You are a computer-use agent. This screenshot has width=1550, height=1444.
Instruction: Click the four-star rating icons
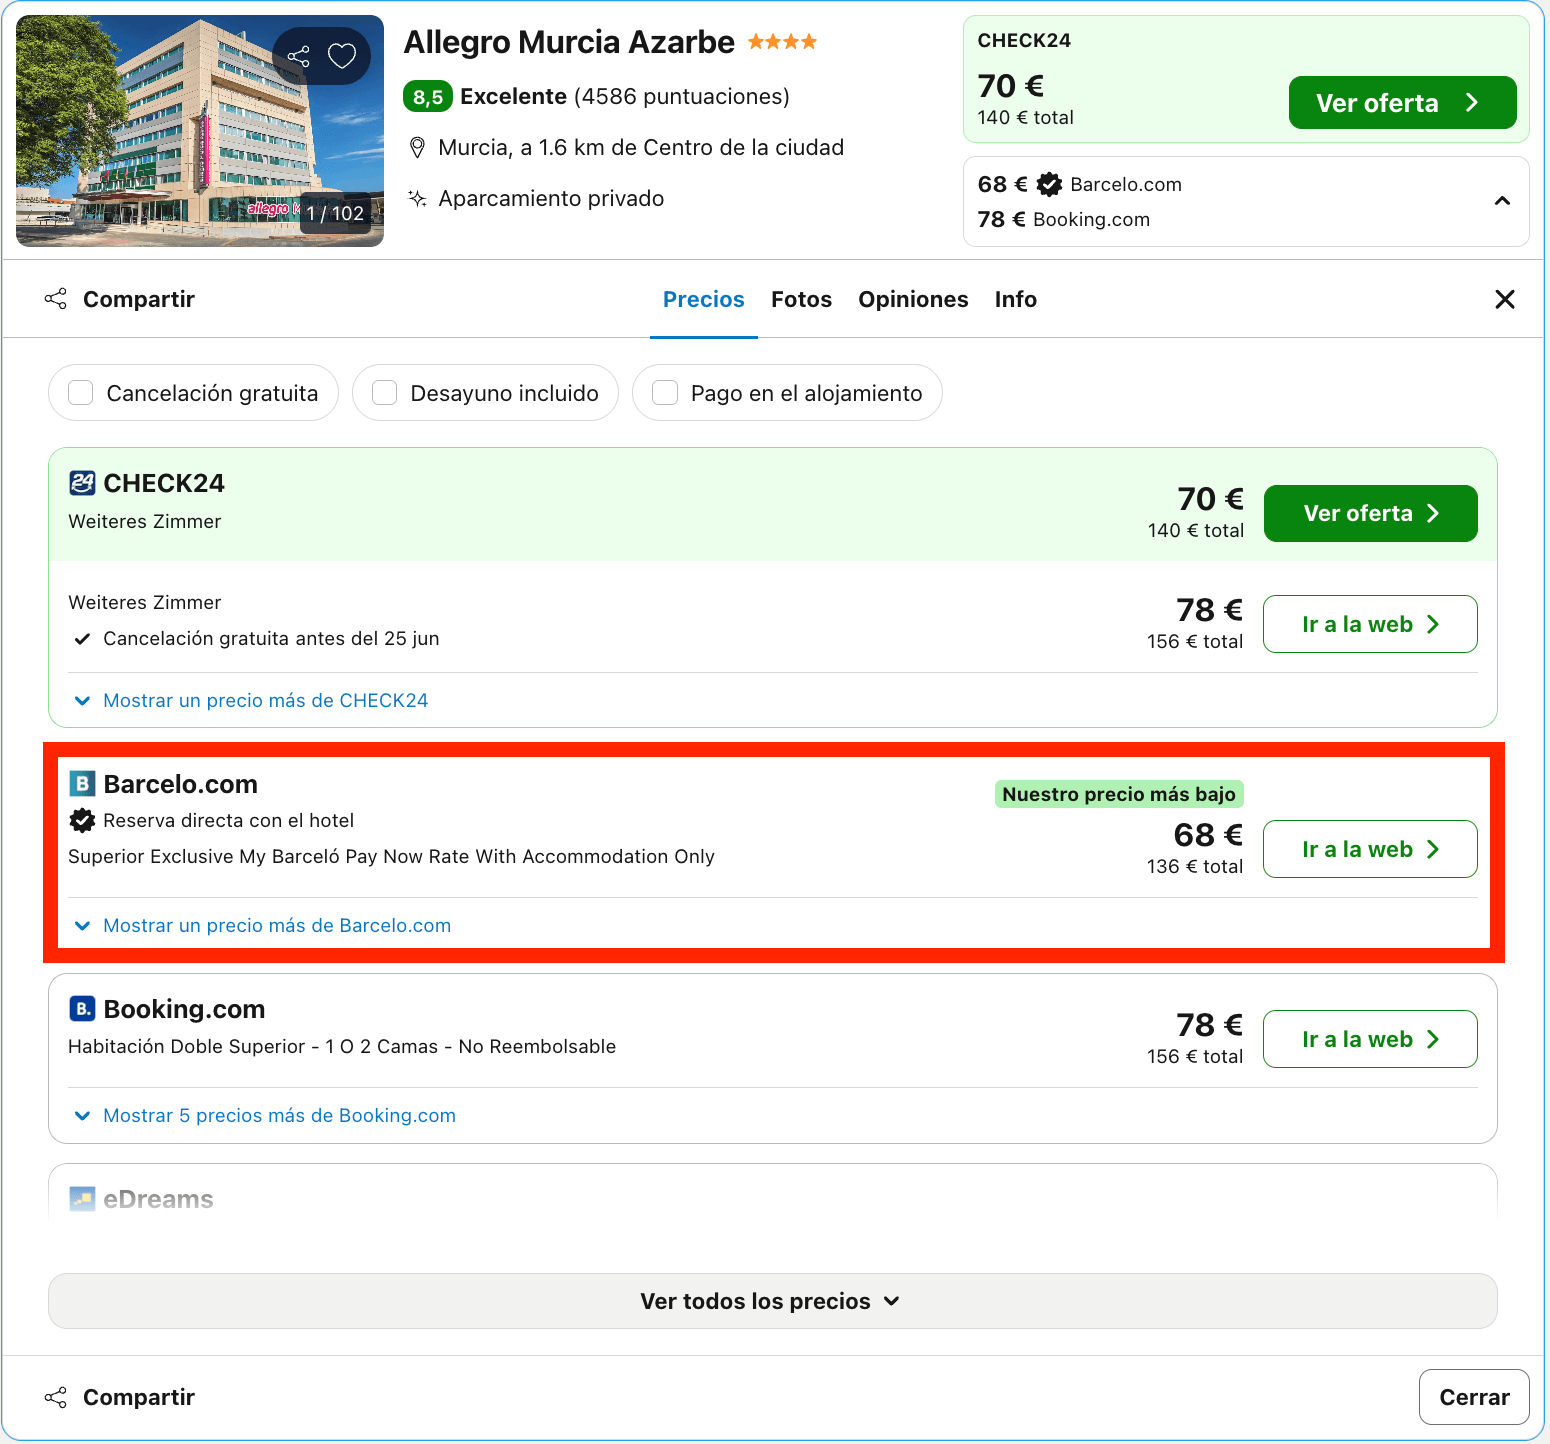click(782, 42)
